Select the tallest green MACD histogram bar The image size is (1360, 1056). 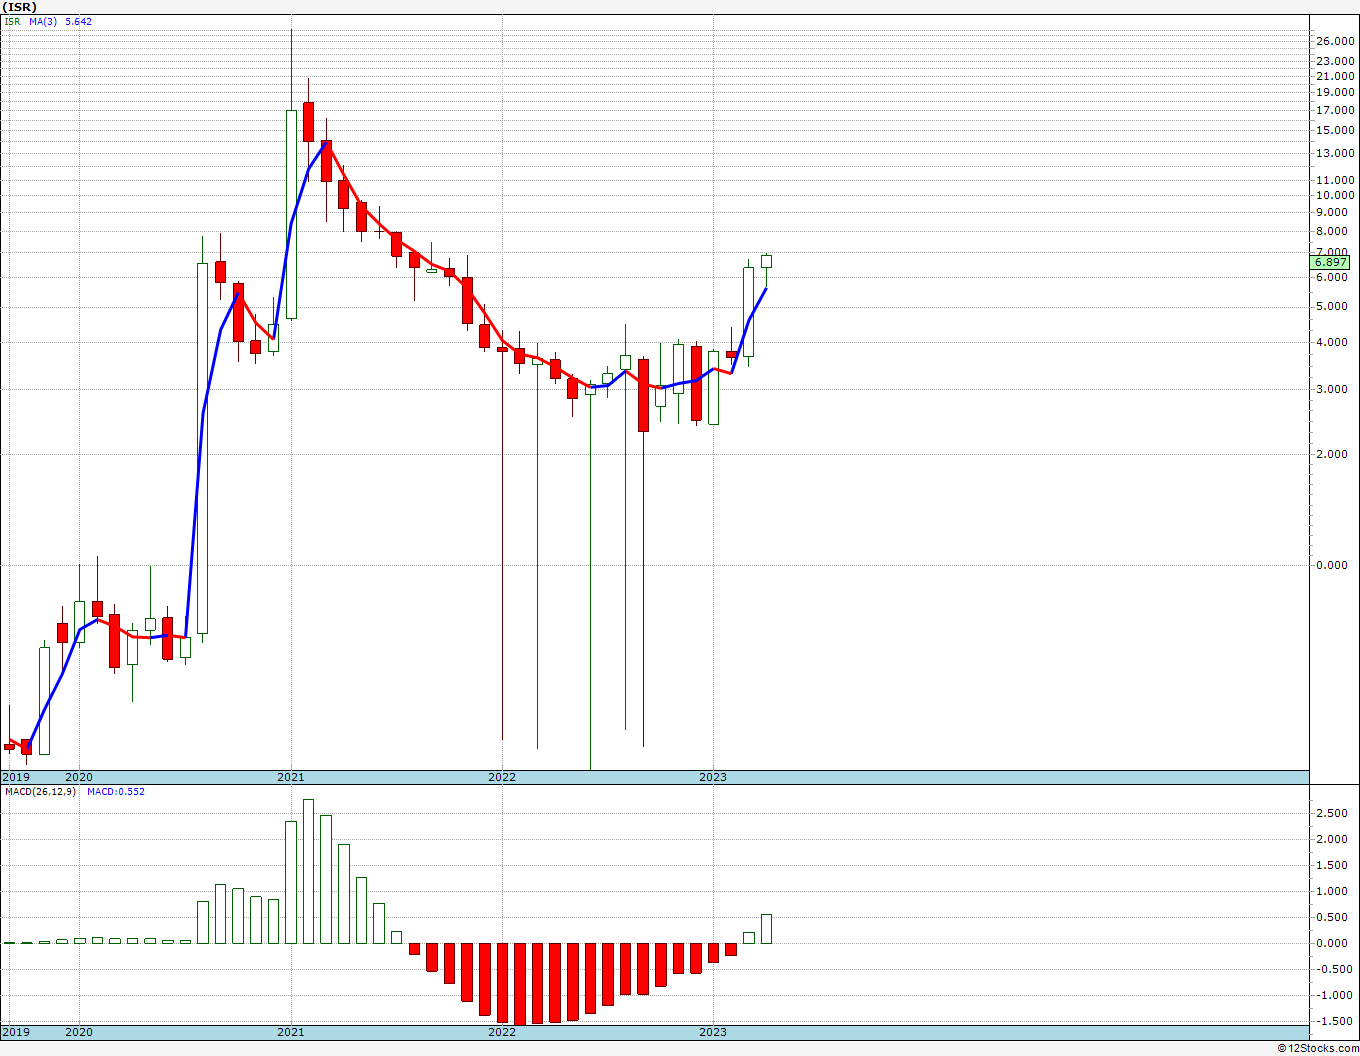308,871
